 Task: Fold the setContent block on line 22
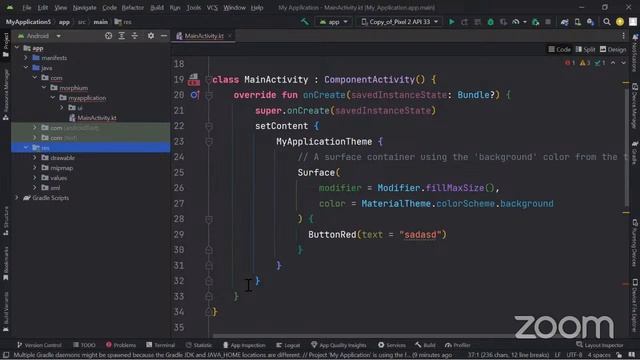[x=209, y=126]
